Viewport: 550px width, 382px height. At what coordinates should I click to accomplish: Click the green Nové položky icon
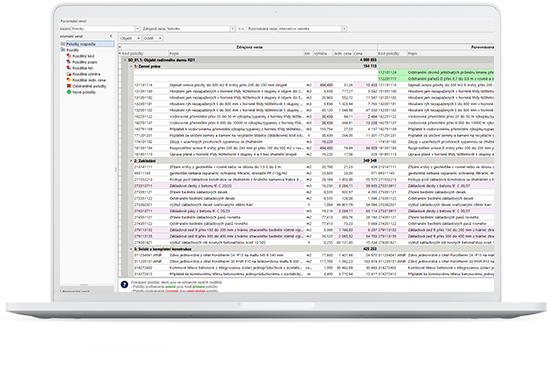[x=69, y=92]
